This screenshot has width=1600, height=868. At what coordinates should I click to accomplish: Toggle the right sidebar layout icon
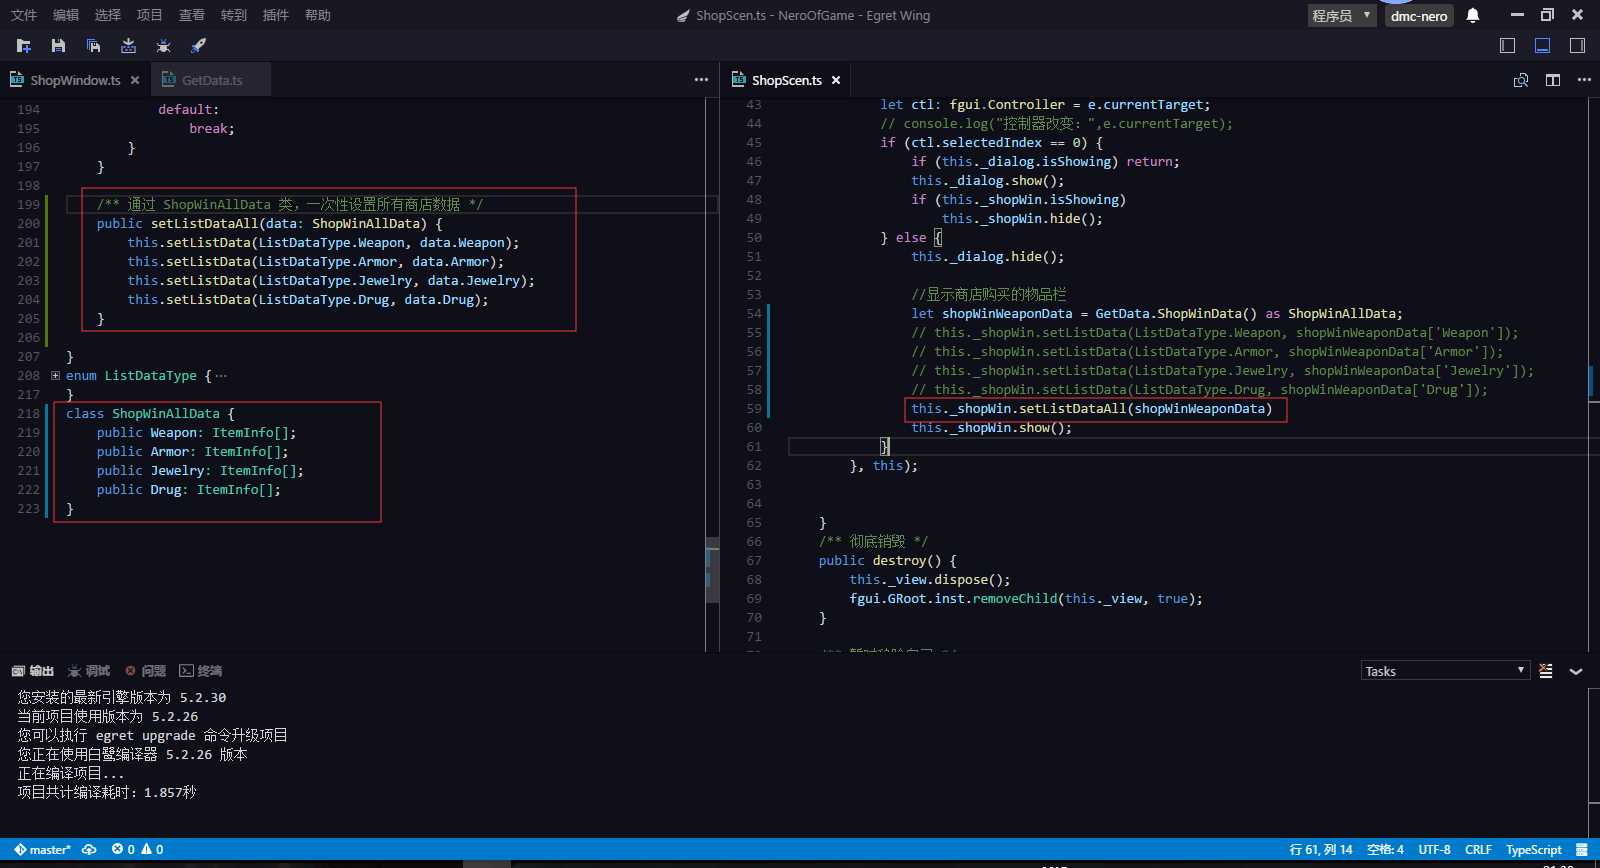[1577, 46]
